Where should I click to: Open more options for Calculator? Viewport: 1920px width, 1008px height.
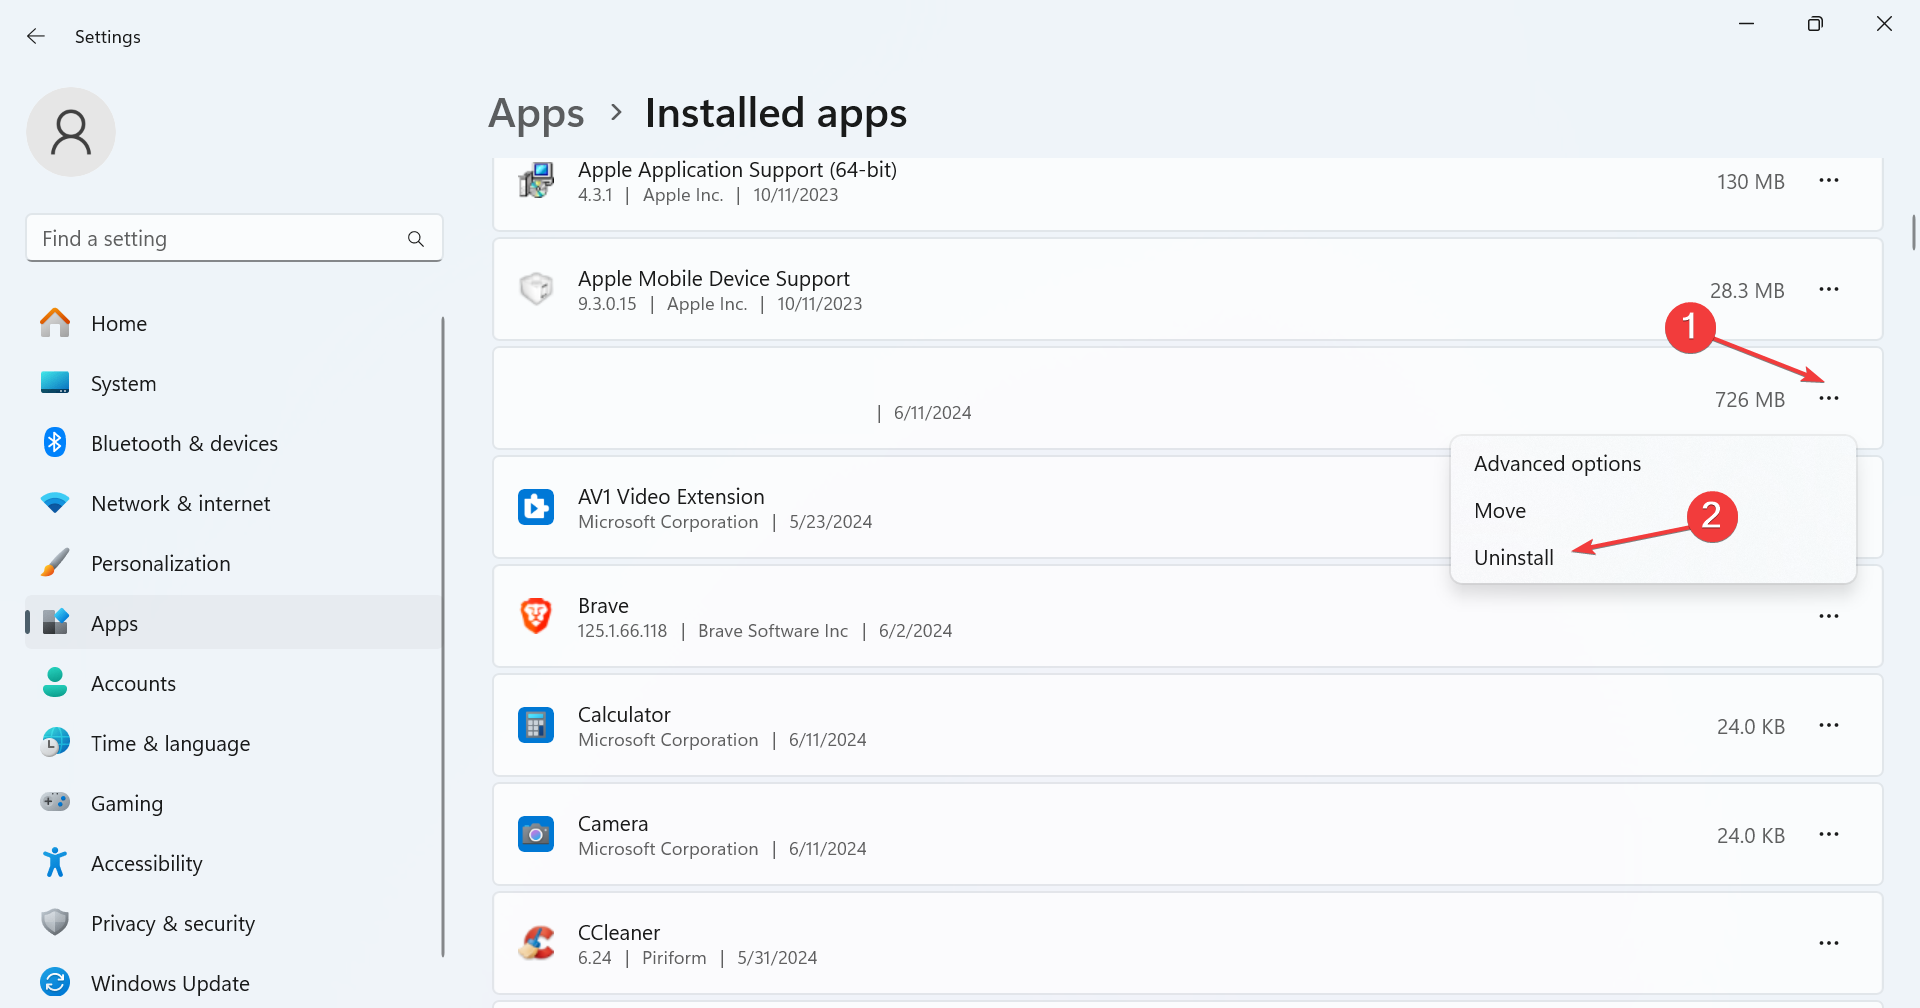(1829, 726)
